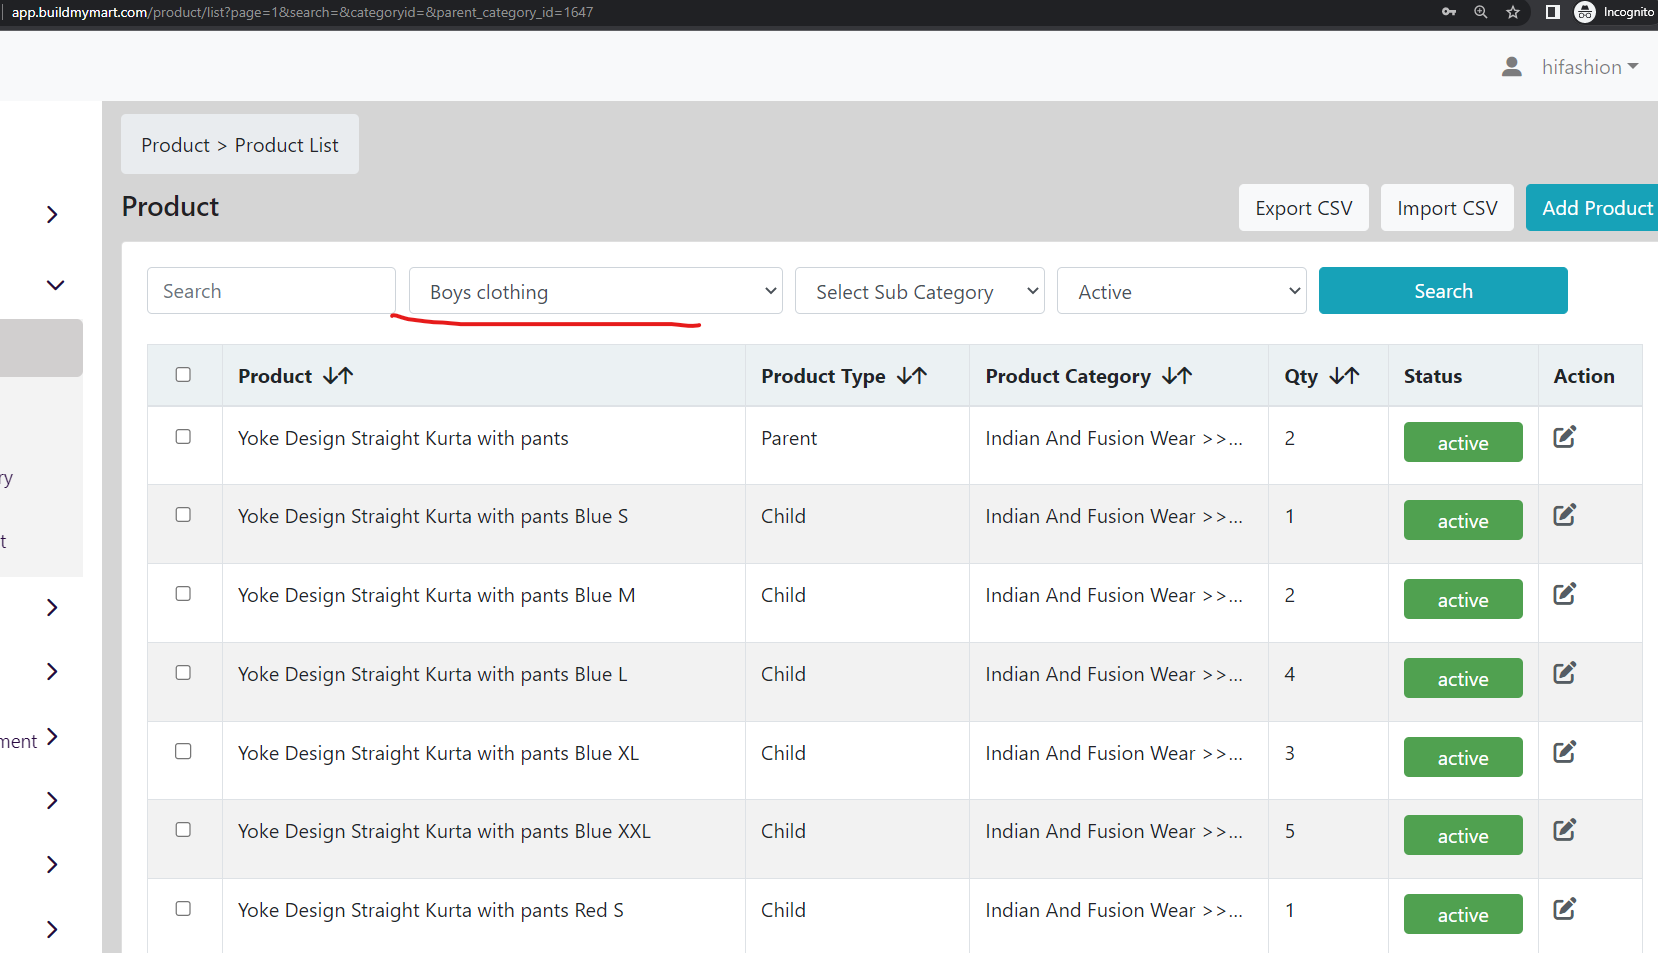Click the browser bookmark star icon

(1513, 12)
